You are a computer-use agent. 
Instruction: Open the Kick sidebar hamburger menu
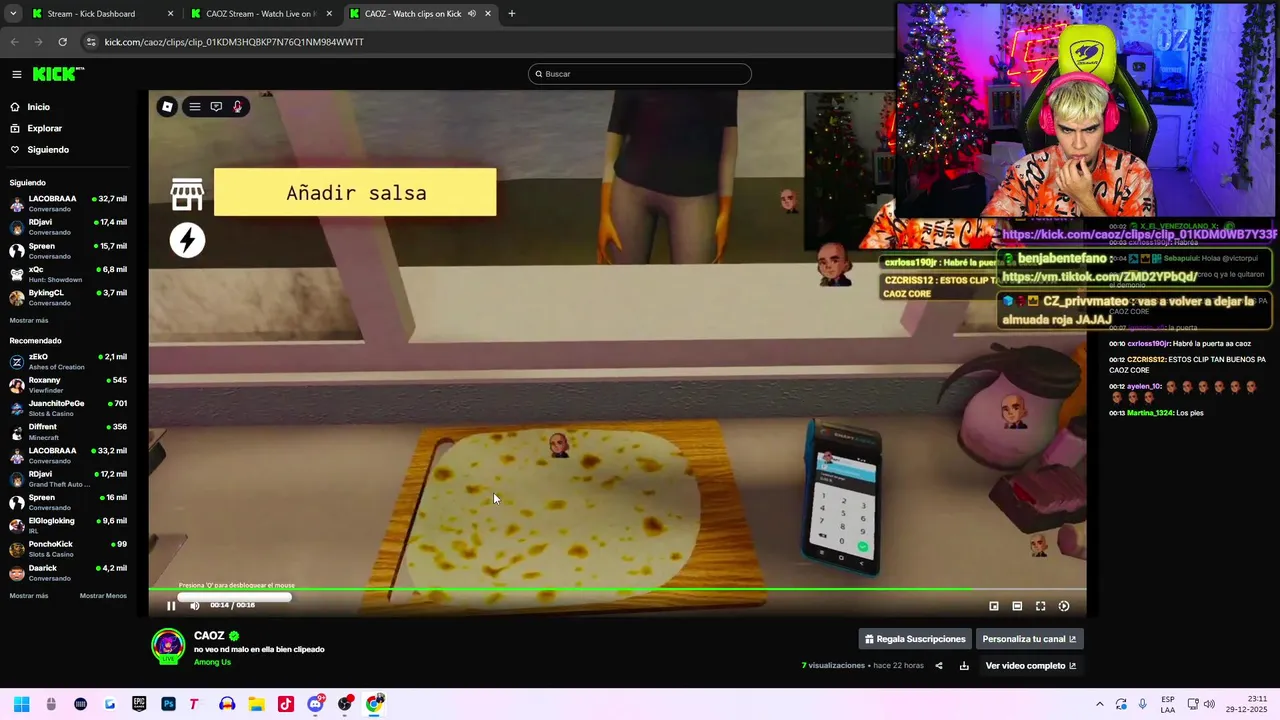(17, 74)
